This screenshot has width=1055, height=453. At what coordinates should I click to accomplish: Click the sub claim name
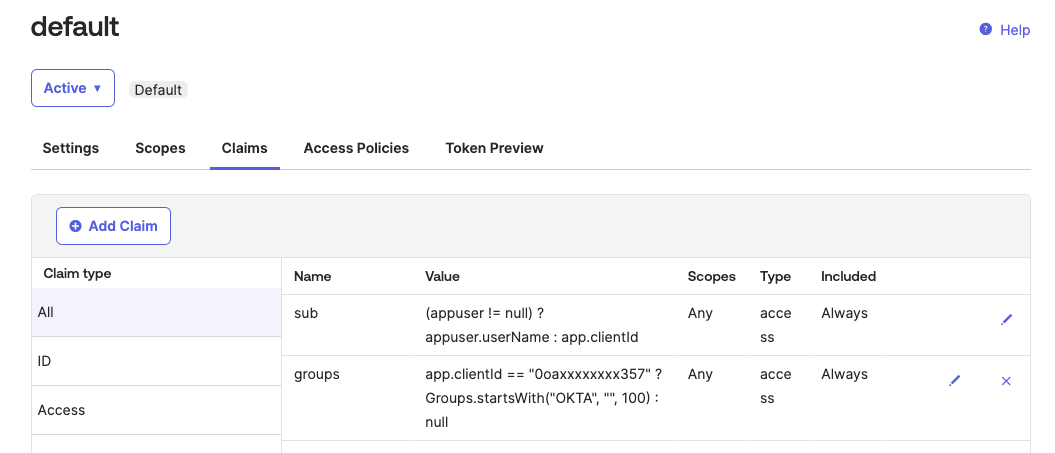click(x=305, y=313)
